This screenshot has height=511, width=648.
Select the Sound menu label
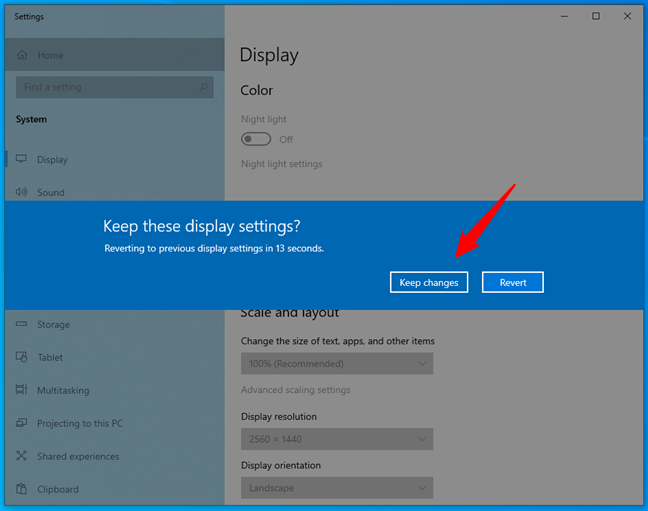pos(50,193)
